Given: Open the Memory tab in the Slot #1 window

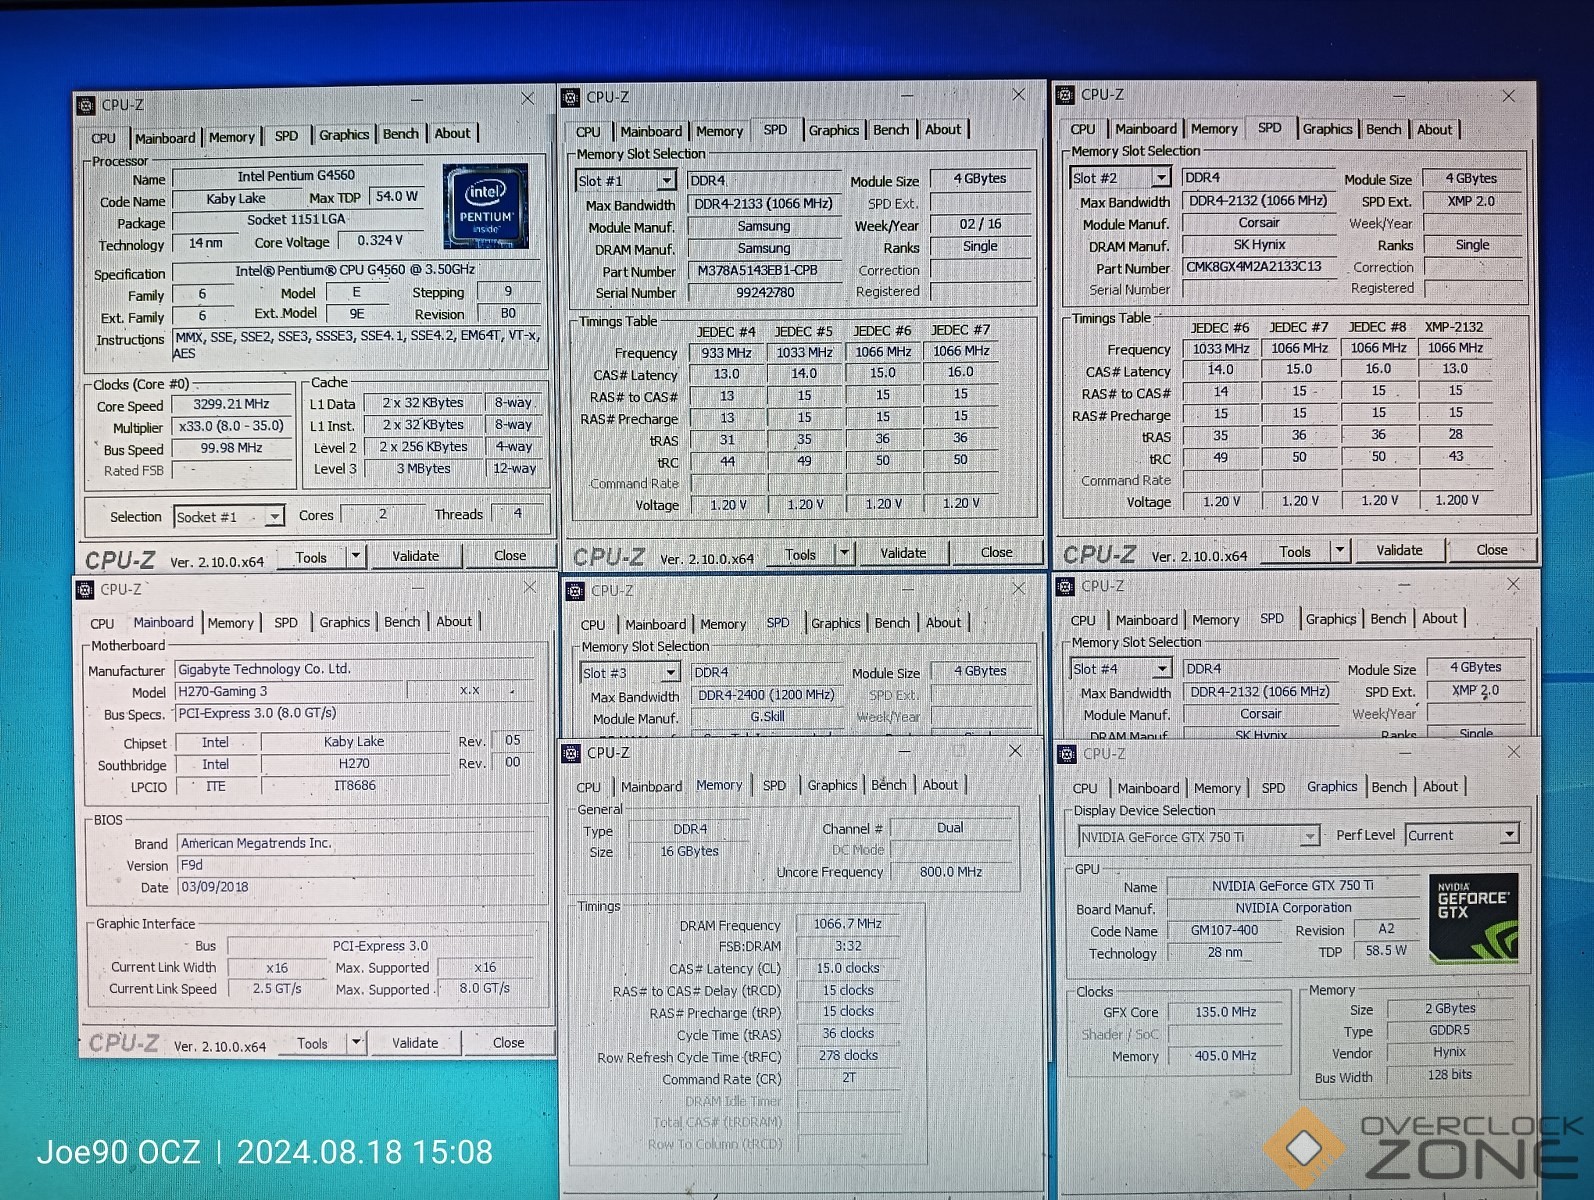Looking at the screenshot, I should (x=719, y=131).
